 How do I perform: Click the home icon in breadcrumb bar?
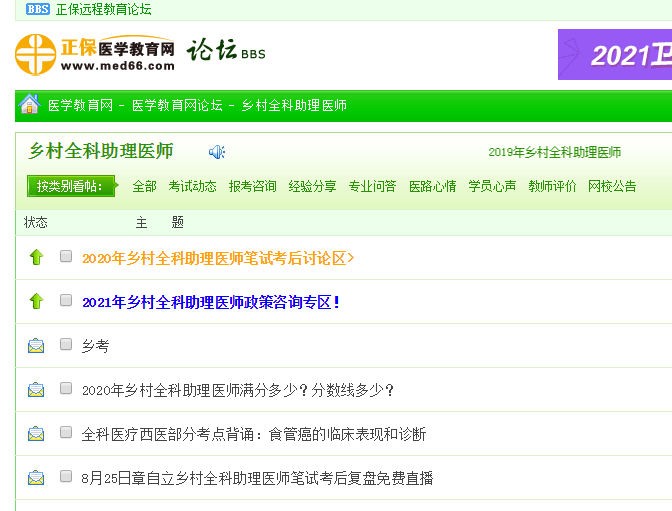pyautogui.click(x=29, y=105)
